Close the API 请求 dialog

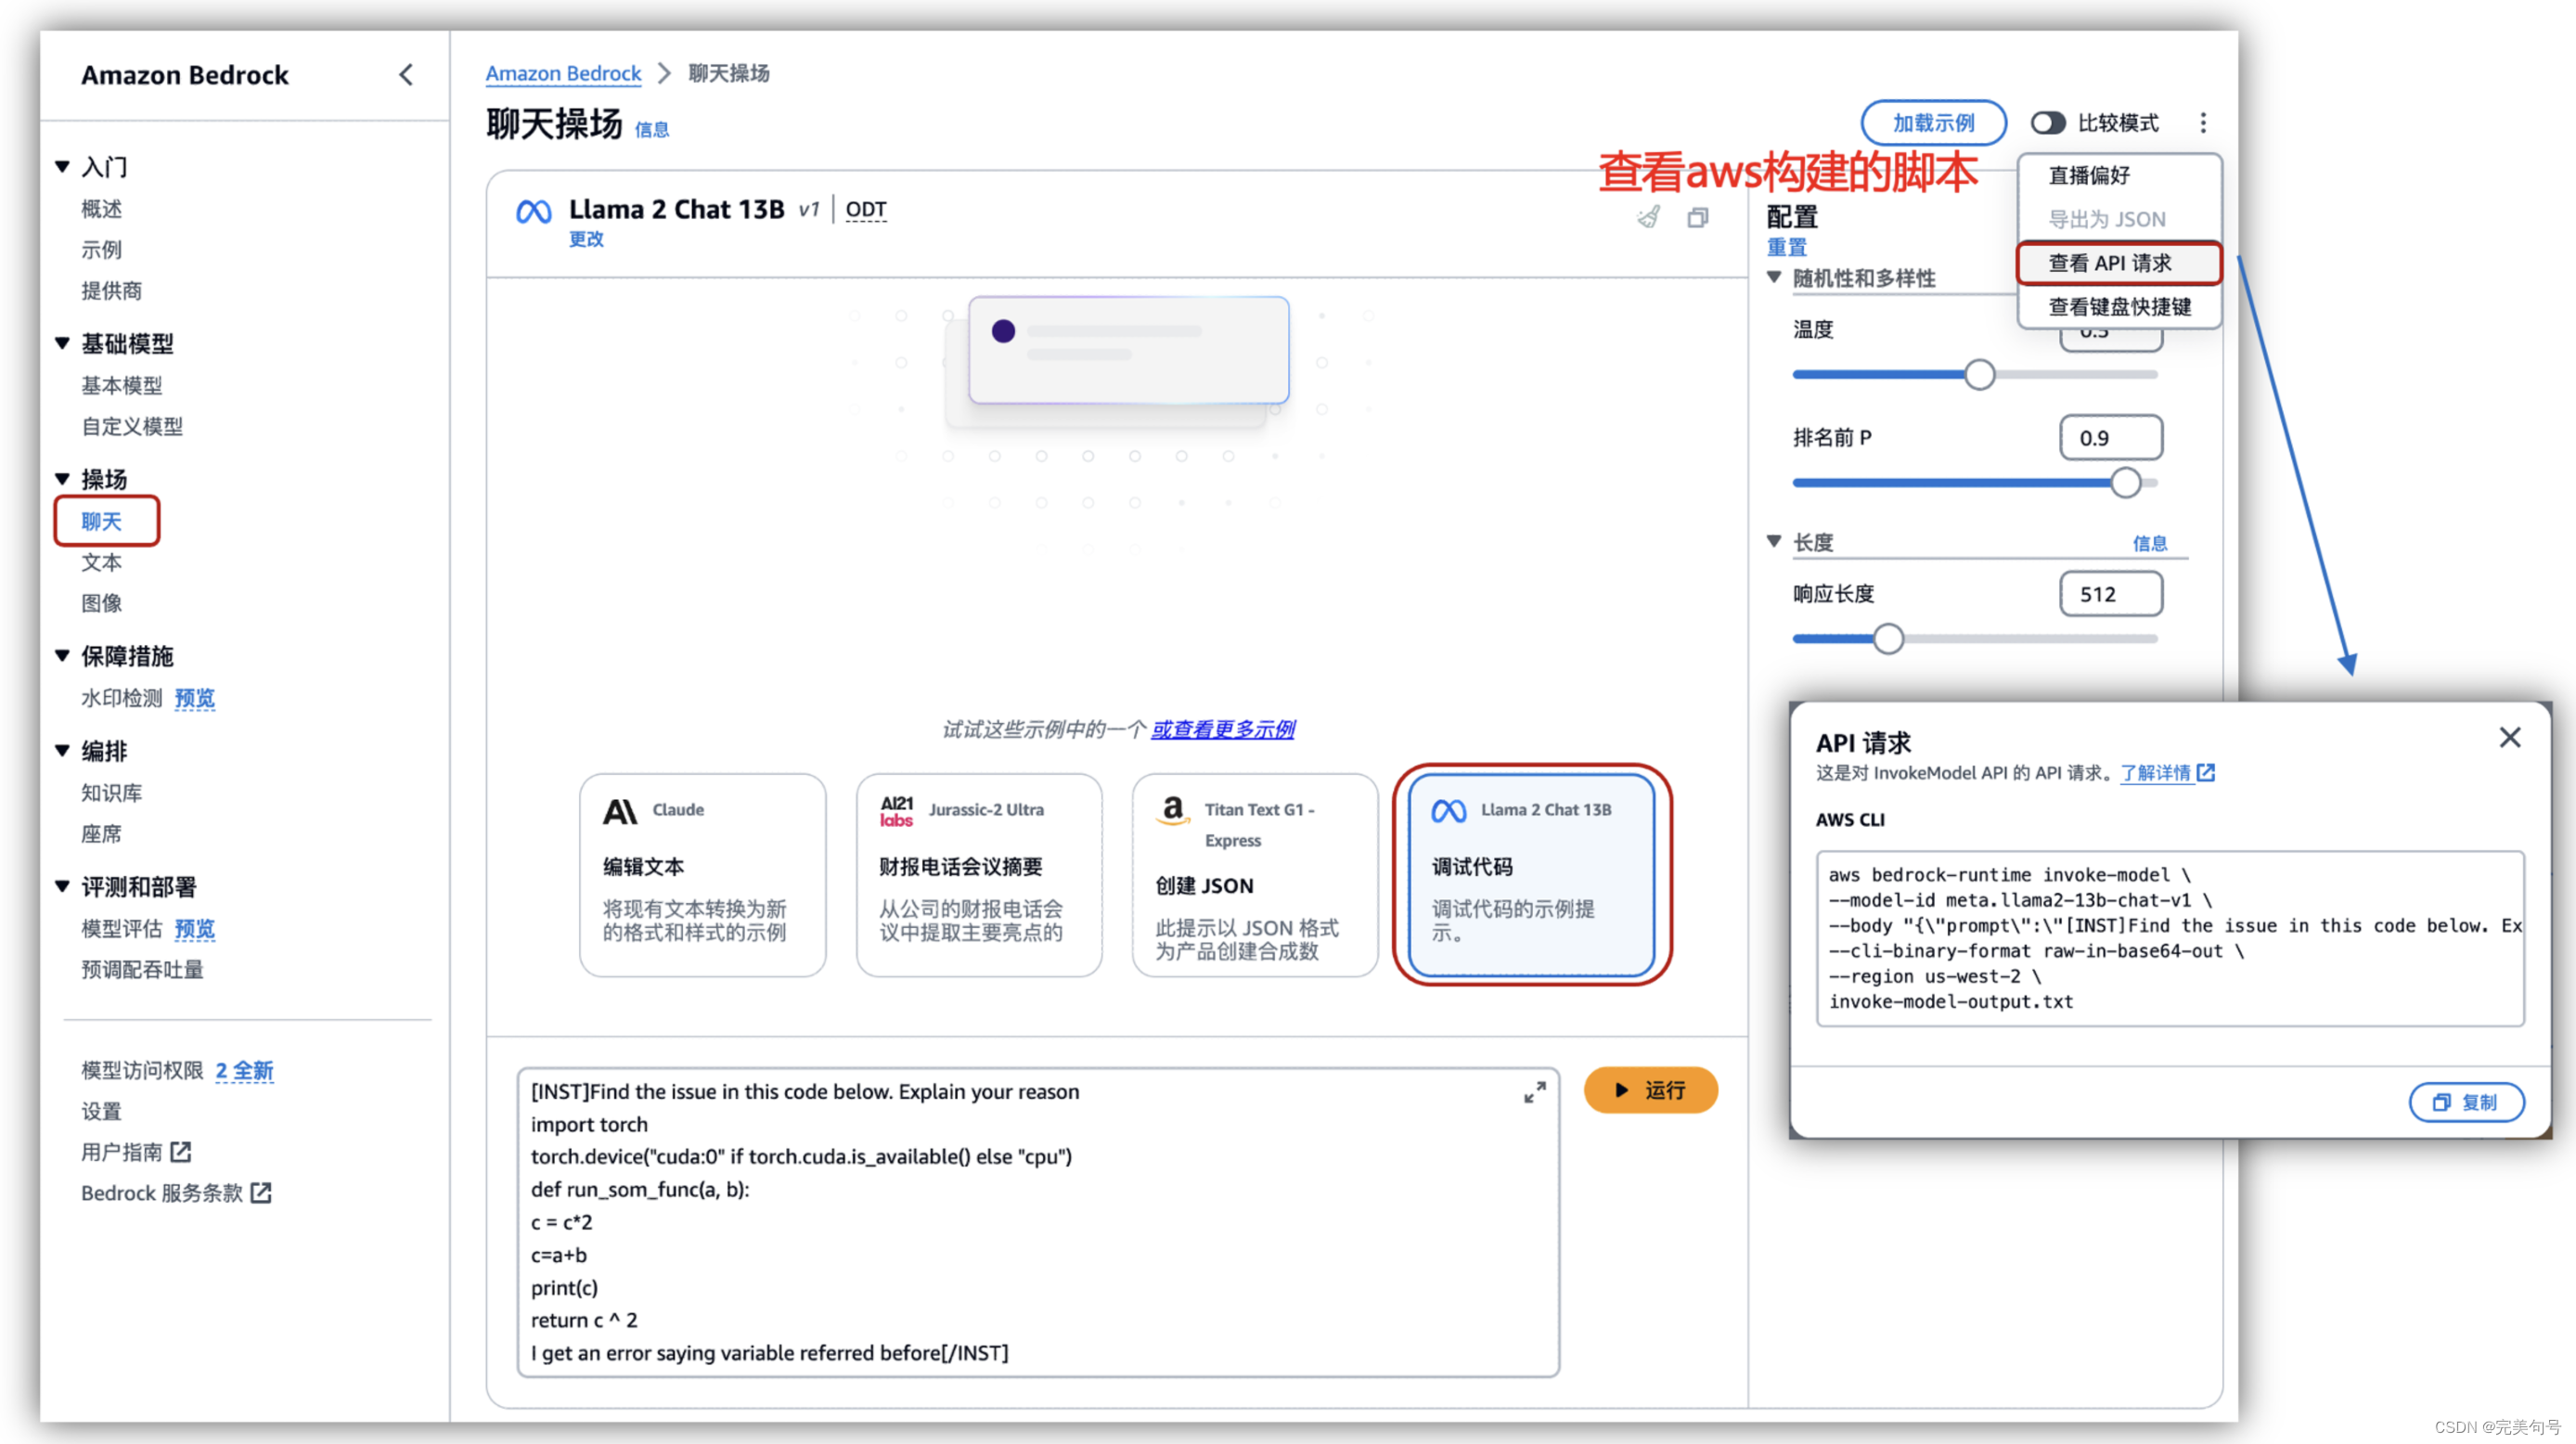click(x=2509, y=738)
